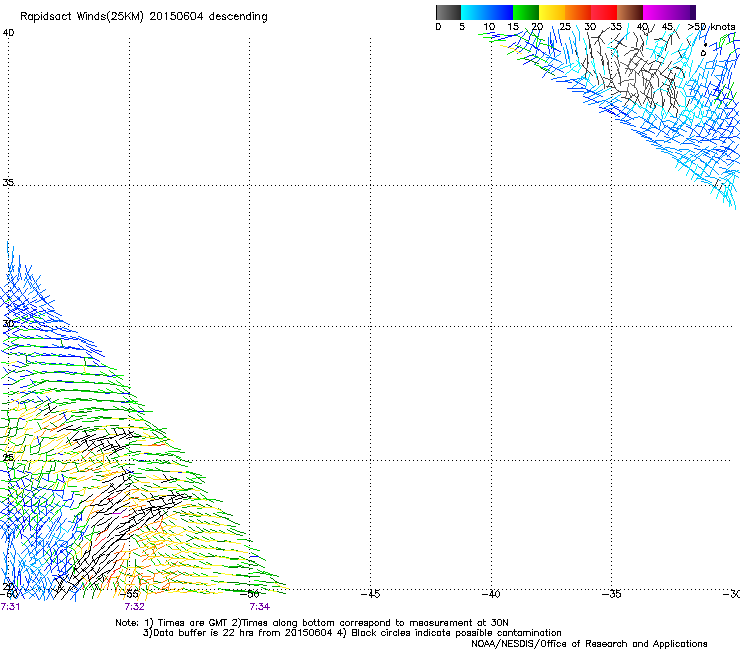Click the purple time stamp 7:32
The width and height of the screenshot is (740, 650).
tap(135, 607)
